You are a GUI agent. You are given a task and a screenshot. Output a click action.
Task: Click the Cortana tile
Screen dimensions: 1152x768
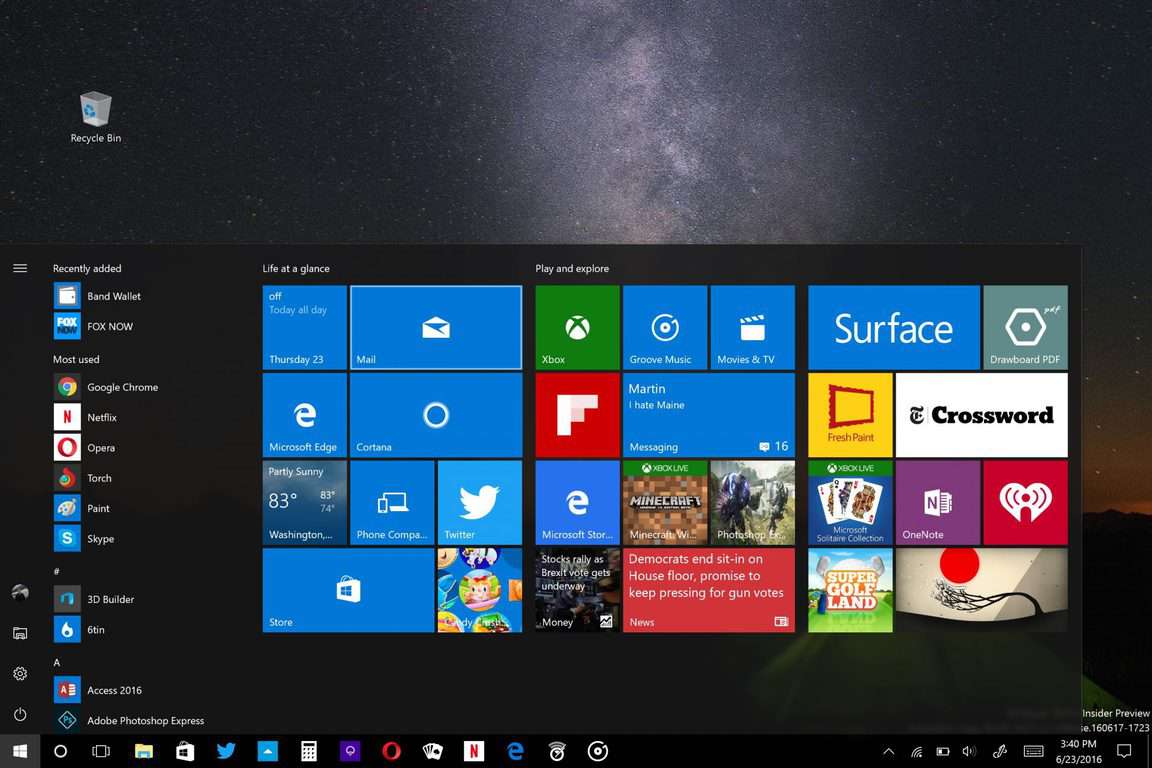pos(435,415)
